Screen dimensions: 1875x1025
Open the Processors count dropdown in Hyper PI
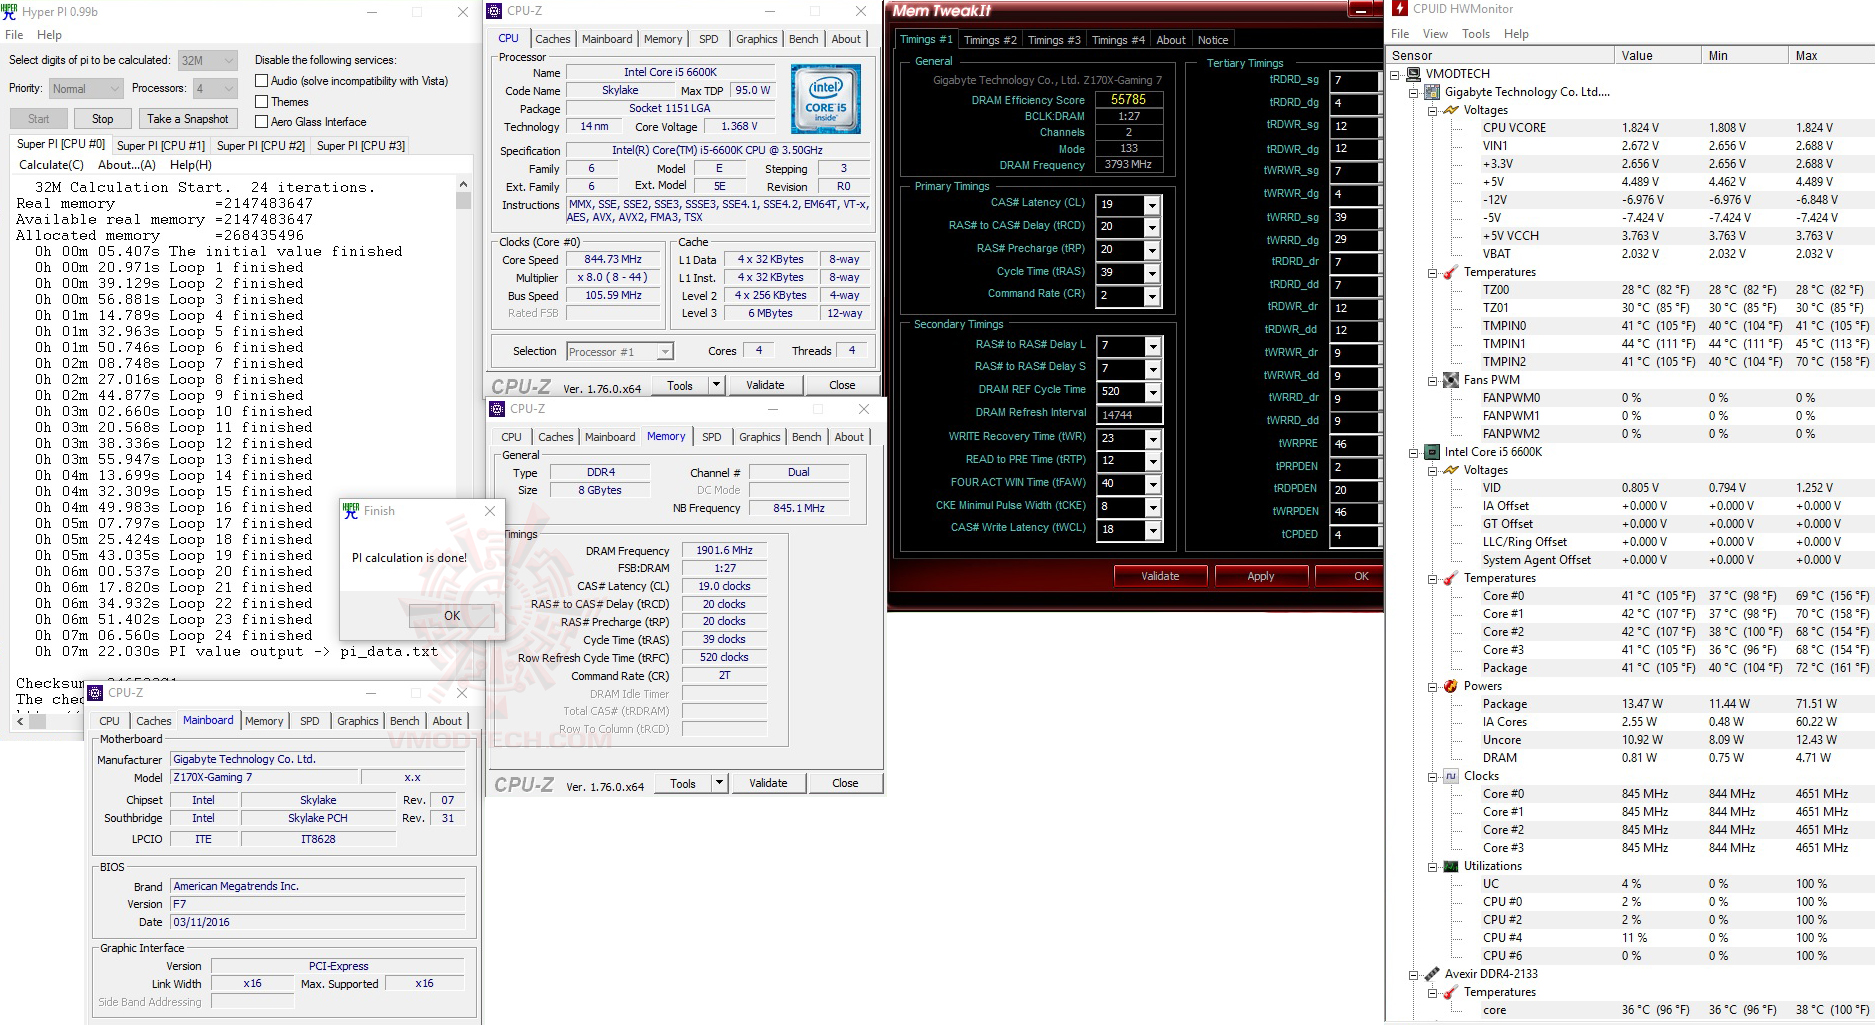pos(215,89)
